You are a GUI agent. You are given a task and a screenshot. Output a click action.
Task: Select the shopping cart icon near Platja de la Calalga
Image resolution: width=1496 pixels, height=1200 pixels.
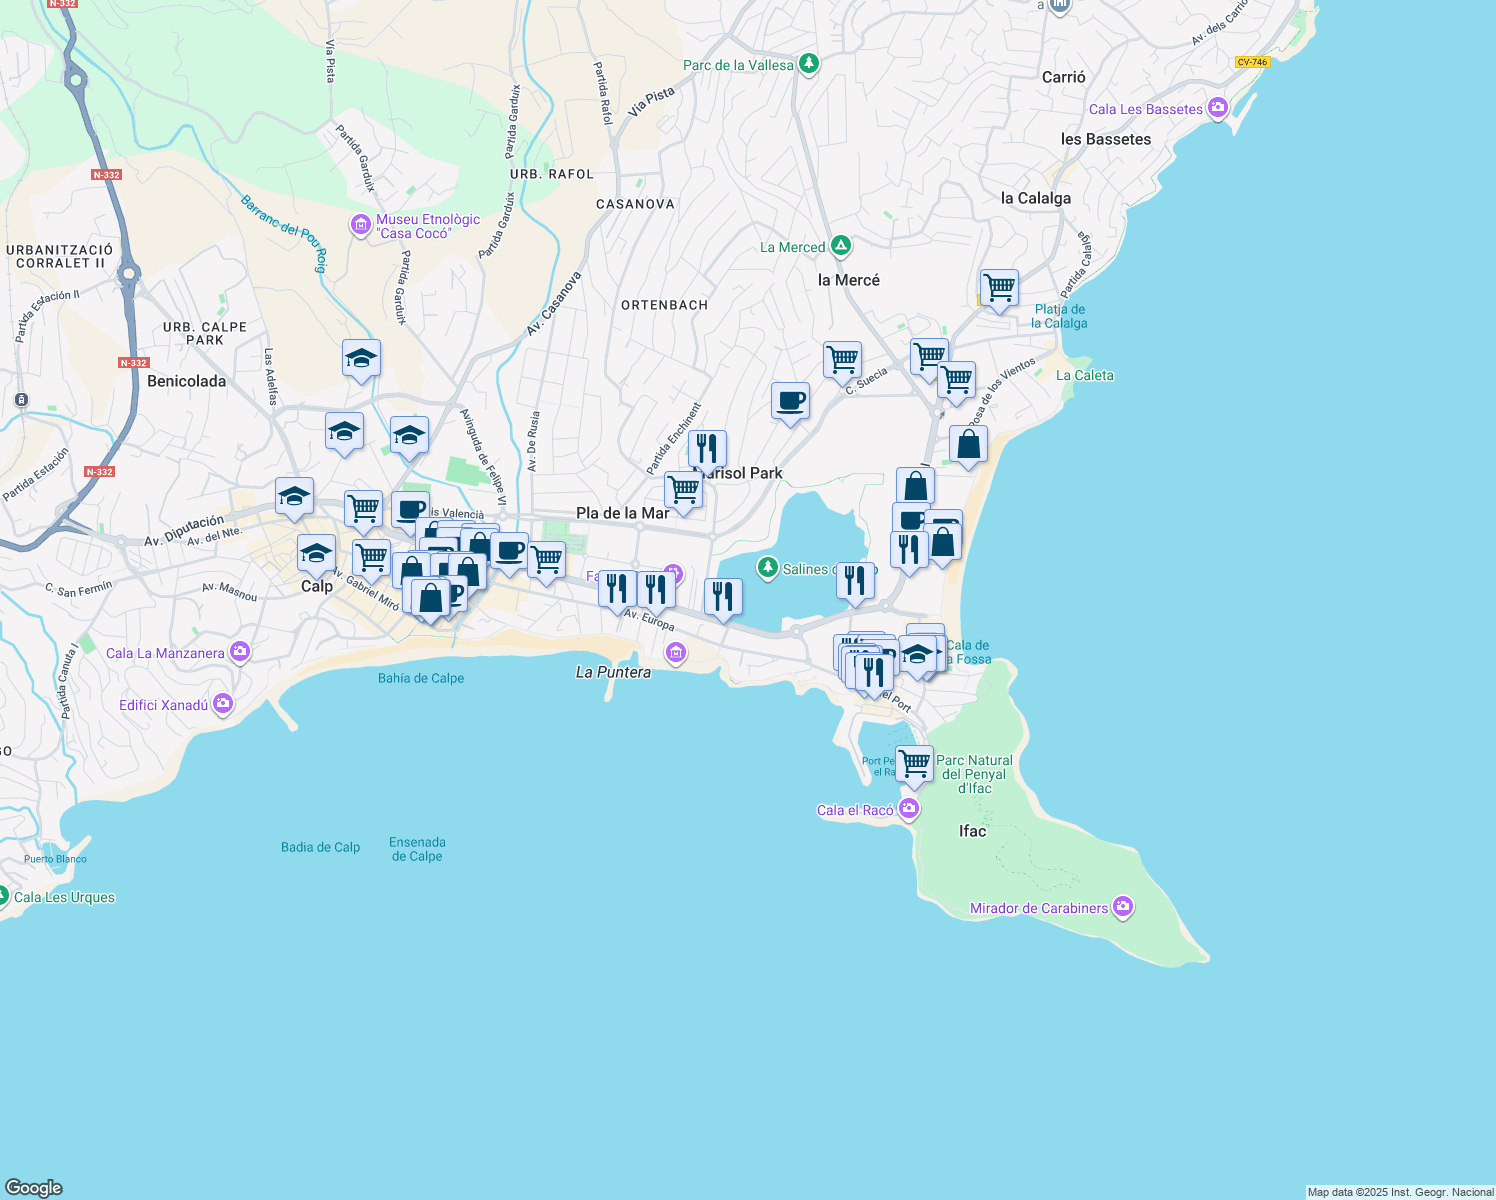coord(999,288)
